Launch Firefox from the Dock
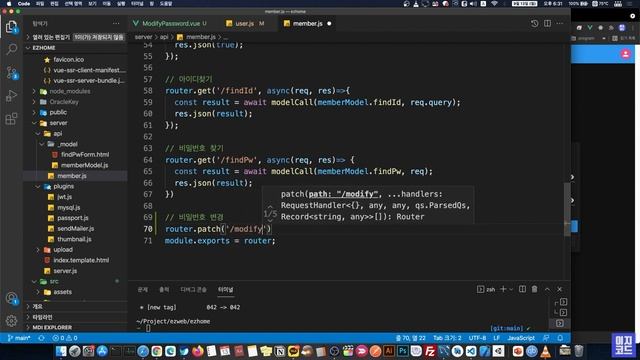 pos(198,351)
